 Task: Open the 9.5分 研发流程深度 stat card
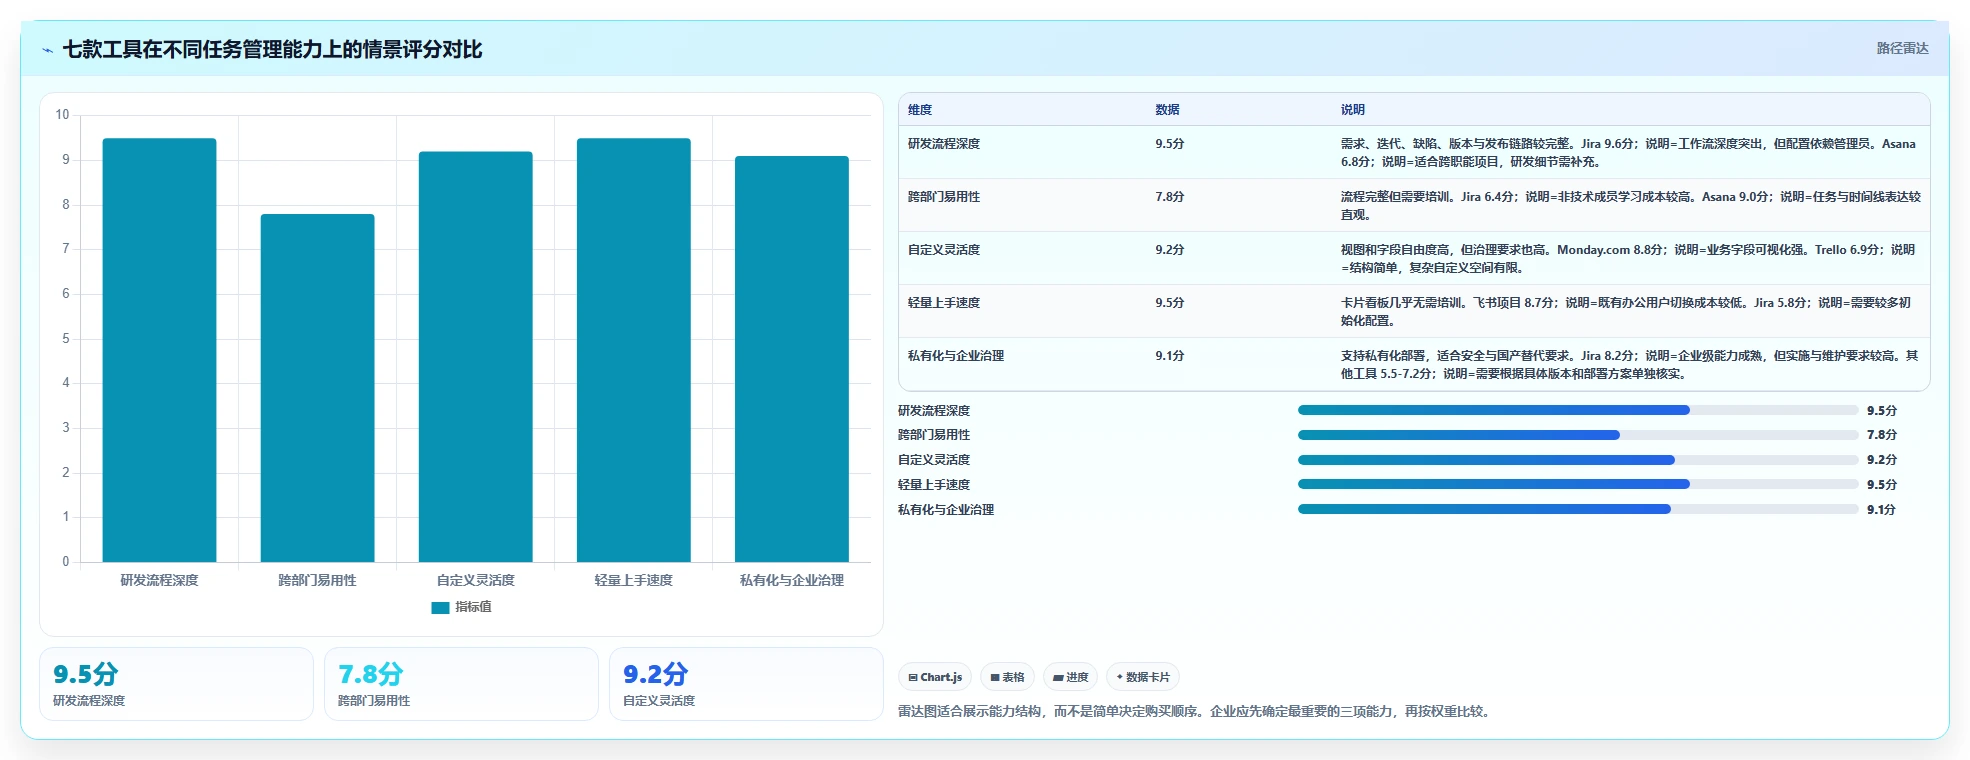(x=176, y=684)
